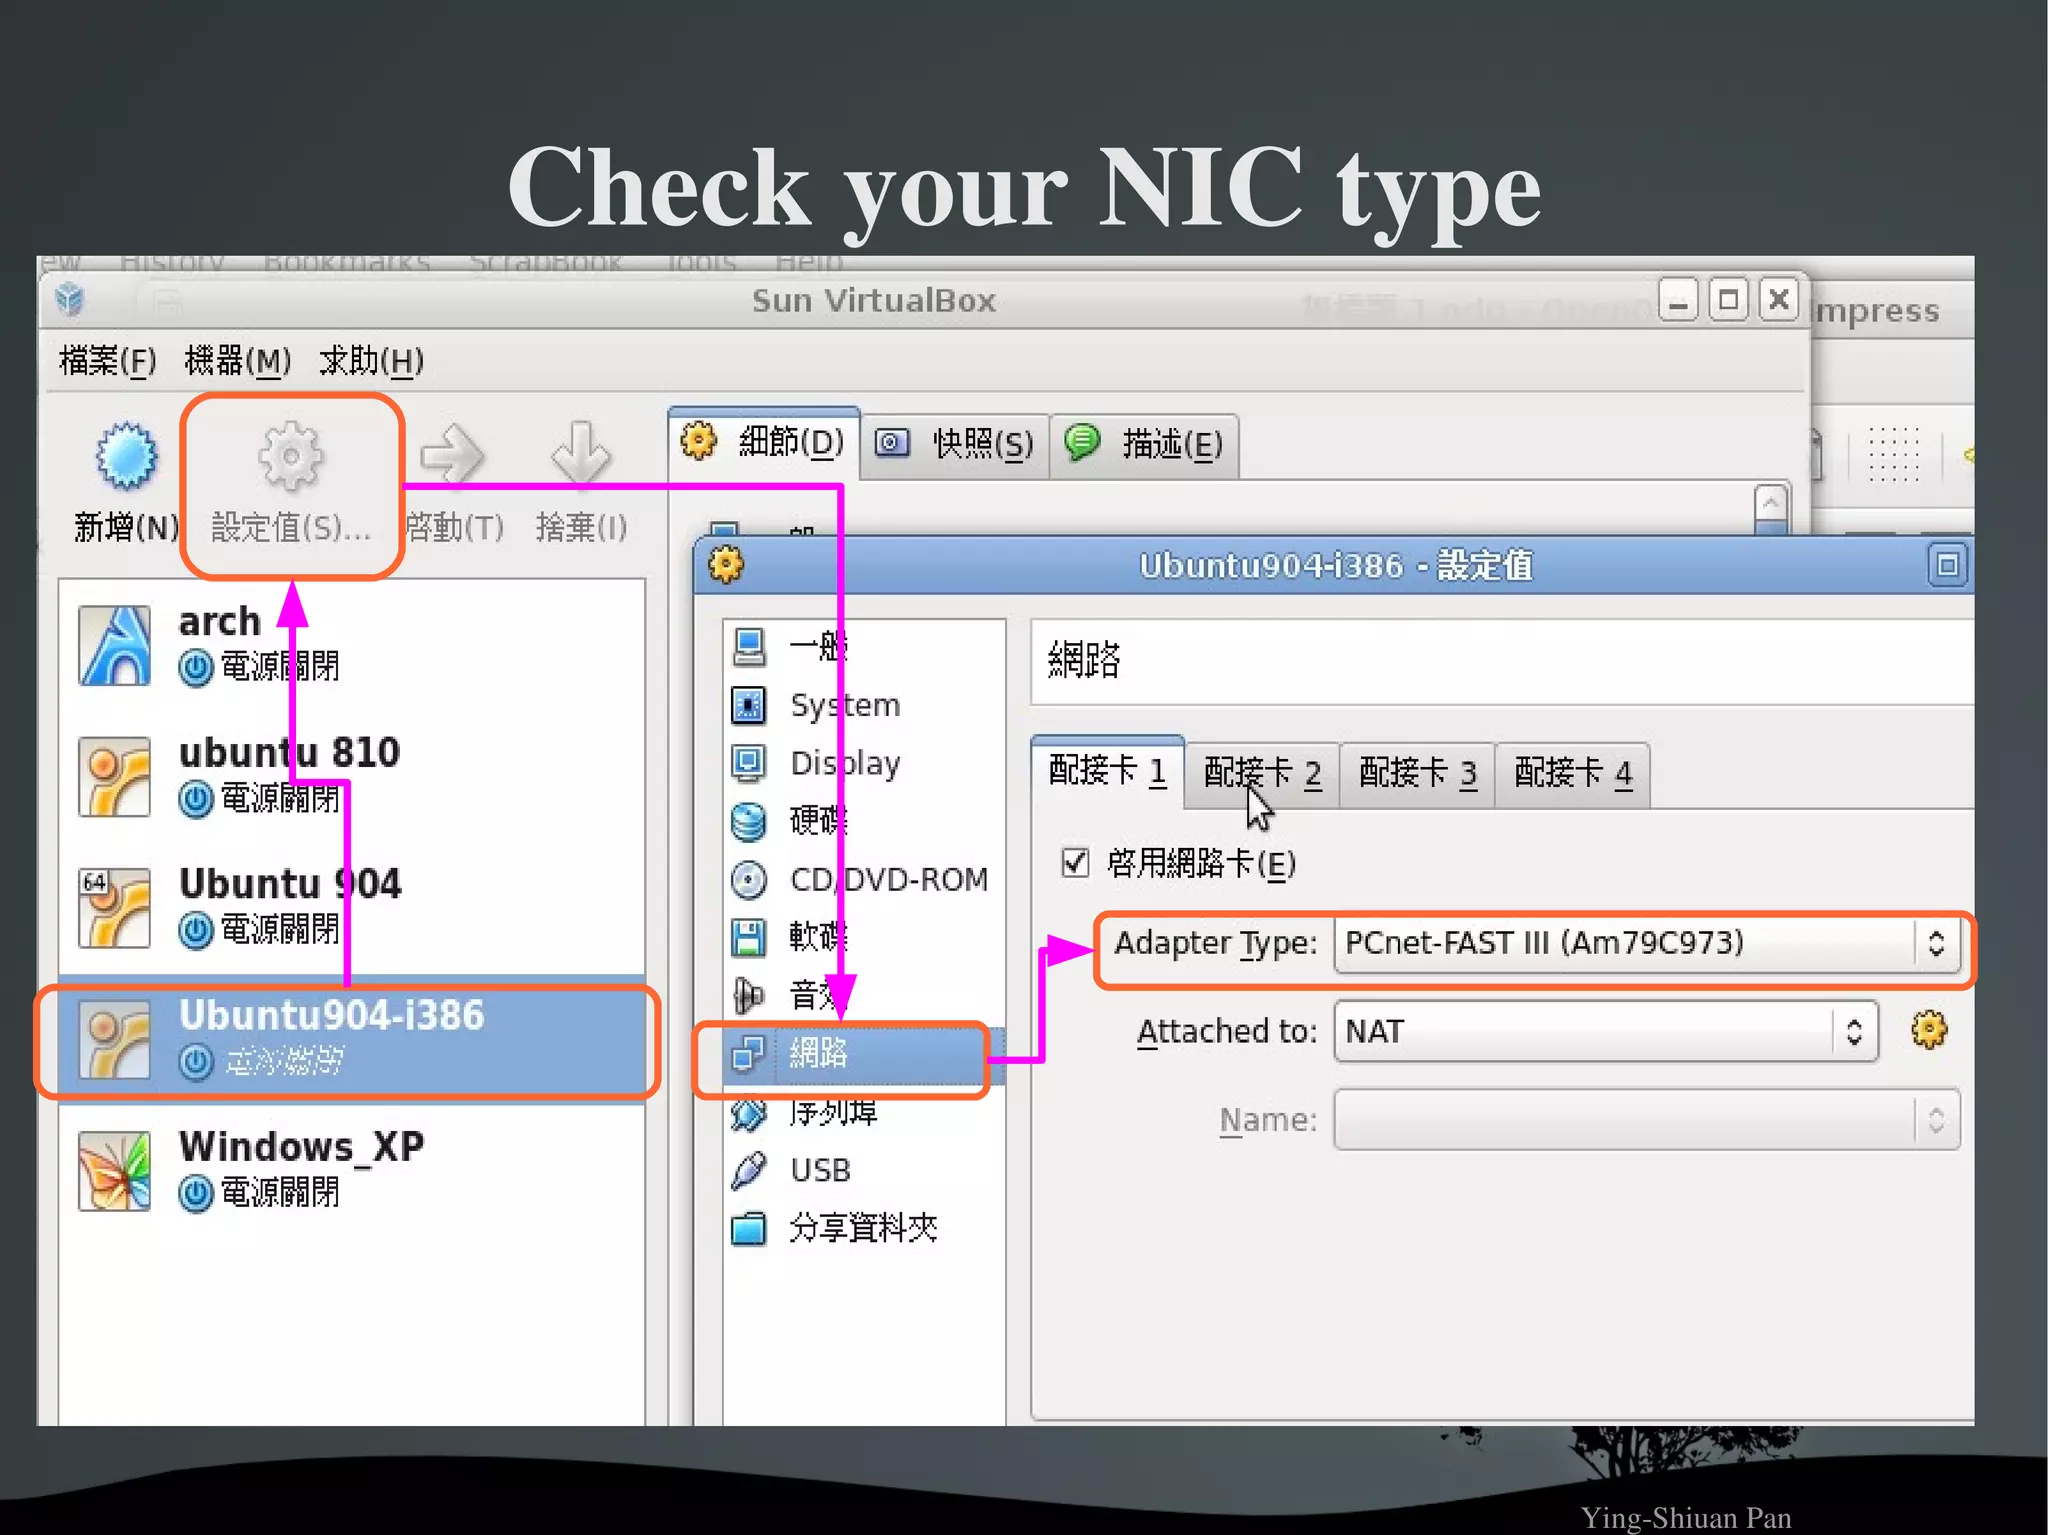Select the Ubuntu 904 virtual machine
The image size is (2048, 1535).
click(352, 907)
